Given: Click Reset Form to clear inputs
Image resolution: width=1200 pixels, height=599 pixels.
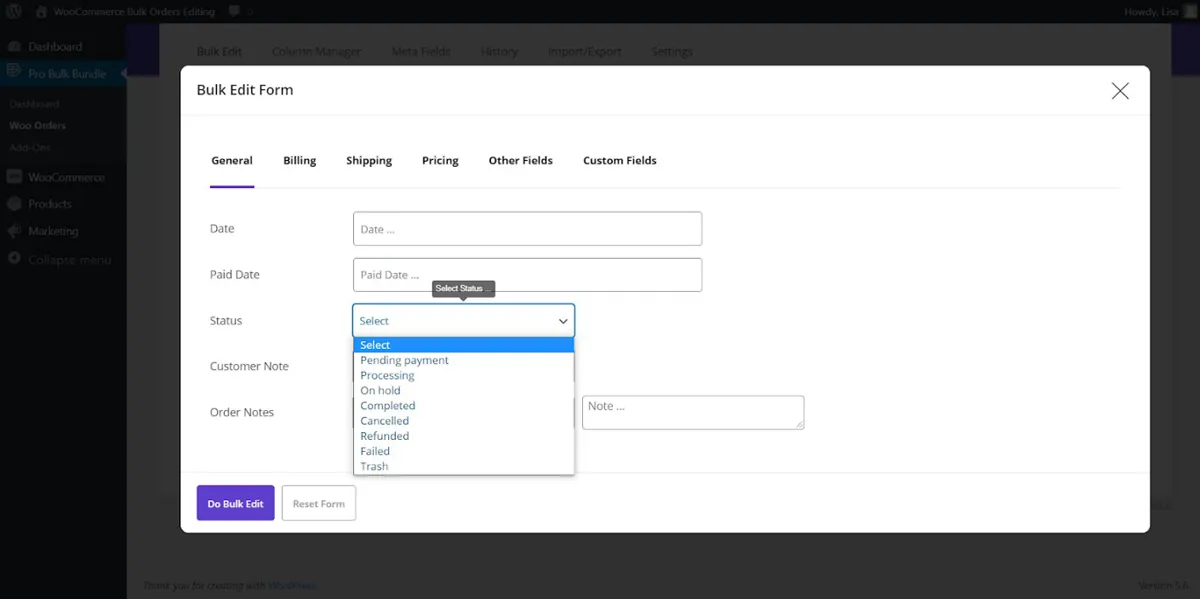Looking at the screenshot, I should click(318, 503).
